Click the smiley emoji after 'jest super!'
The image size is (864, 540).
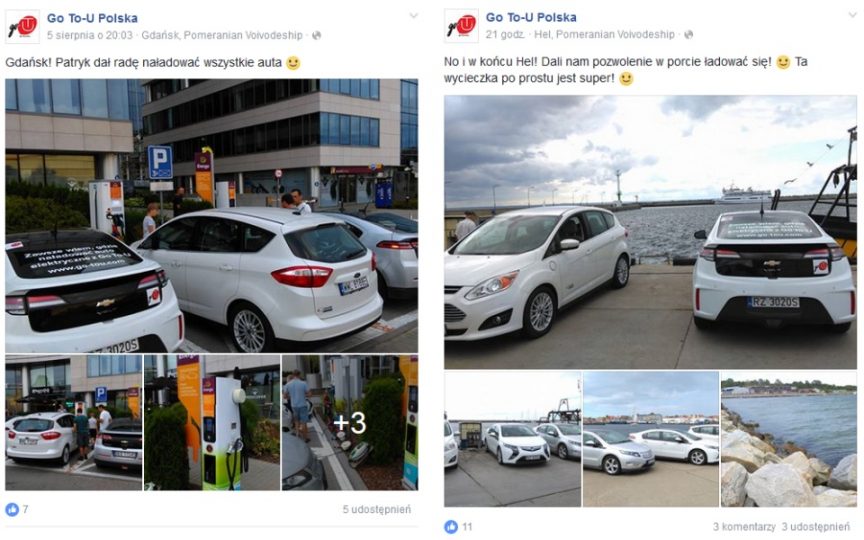625,78
